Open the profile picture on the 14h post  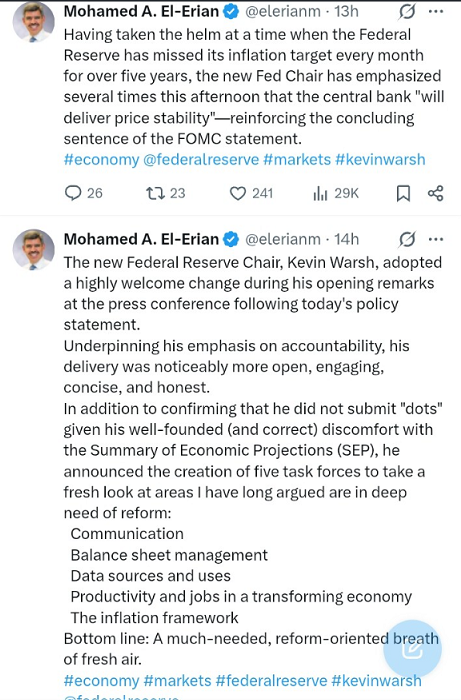click(33, 250)
